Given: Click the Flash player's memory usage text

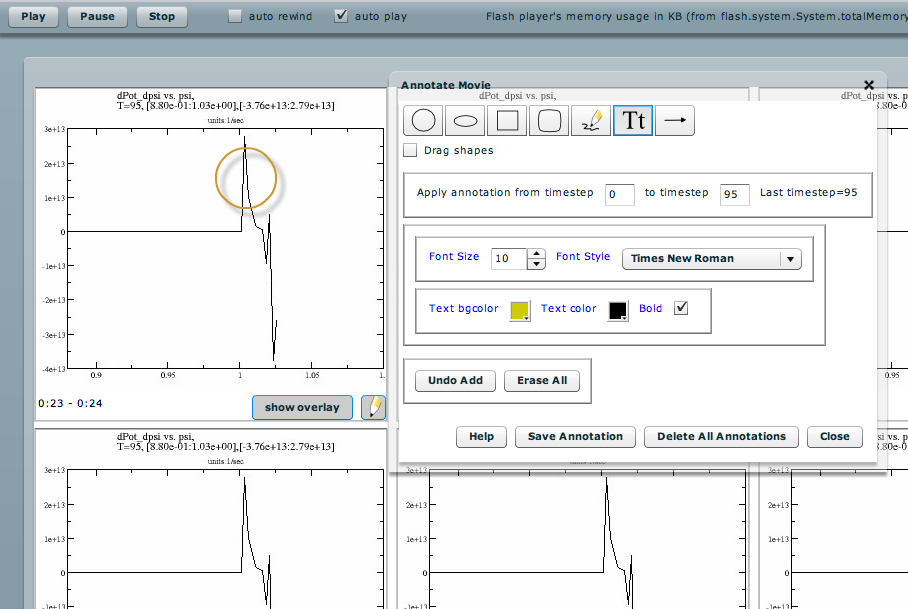Looking at the screenshot, I should tap(697, 16).
